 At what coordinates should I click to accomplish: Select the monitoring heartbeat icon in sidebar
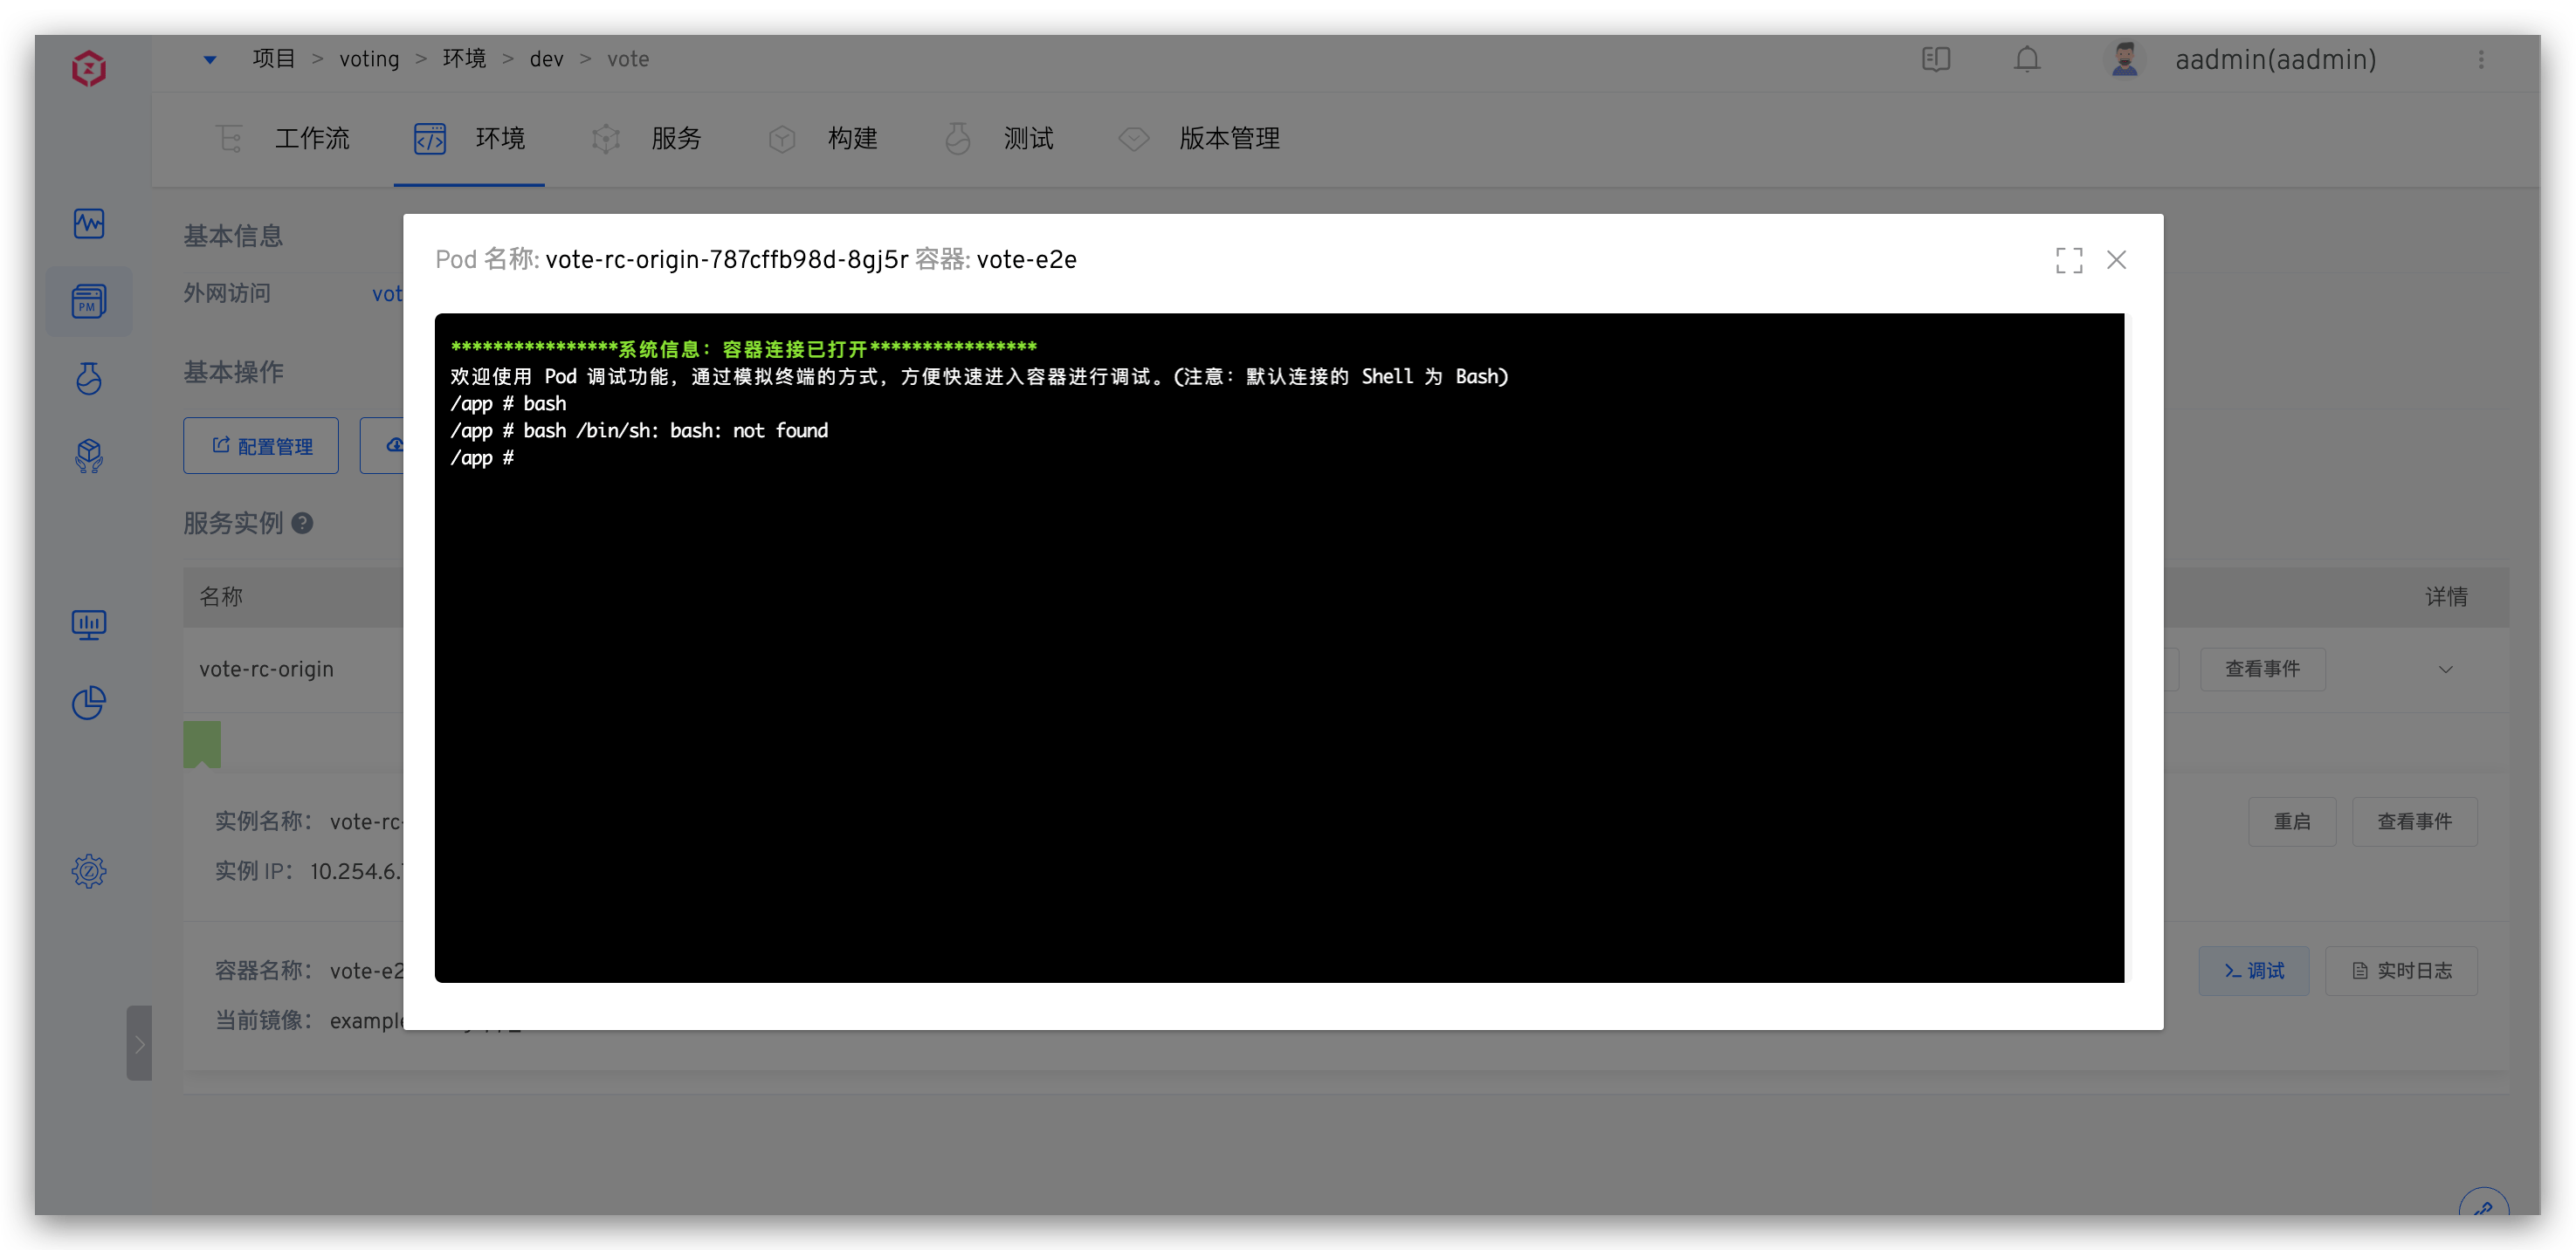click(x=89, y=224)
